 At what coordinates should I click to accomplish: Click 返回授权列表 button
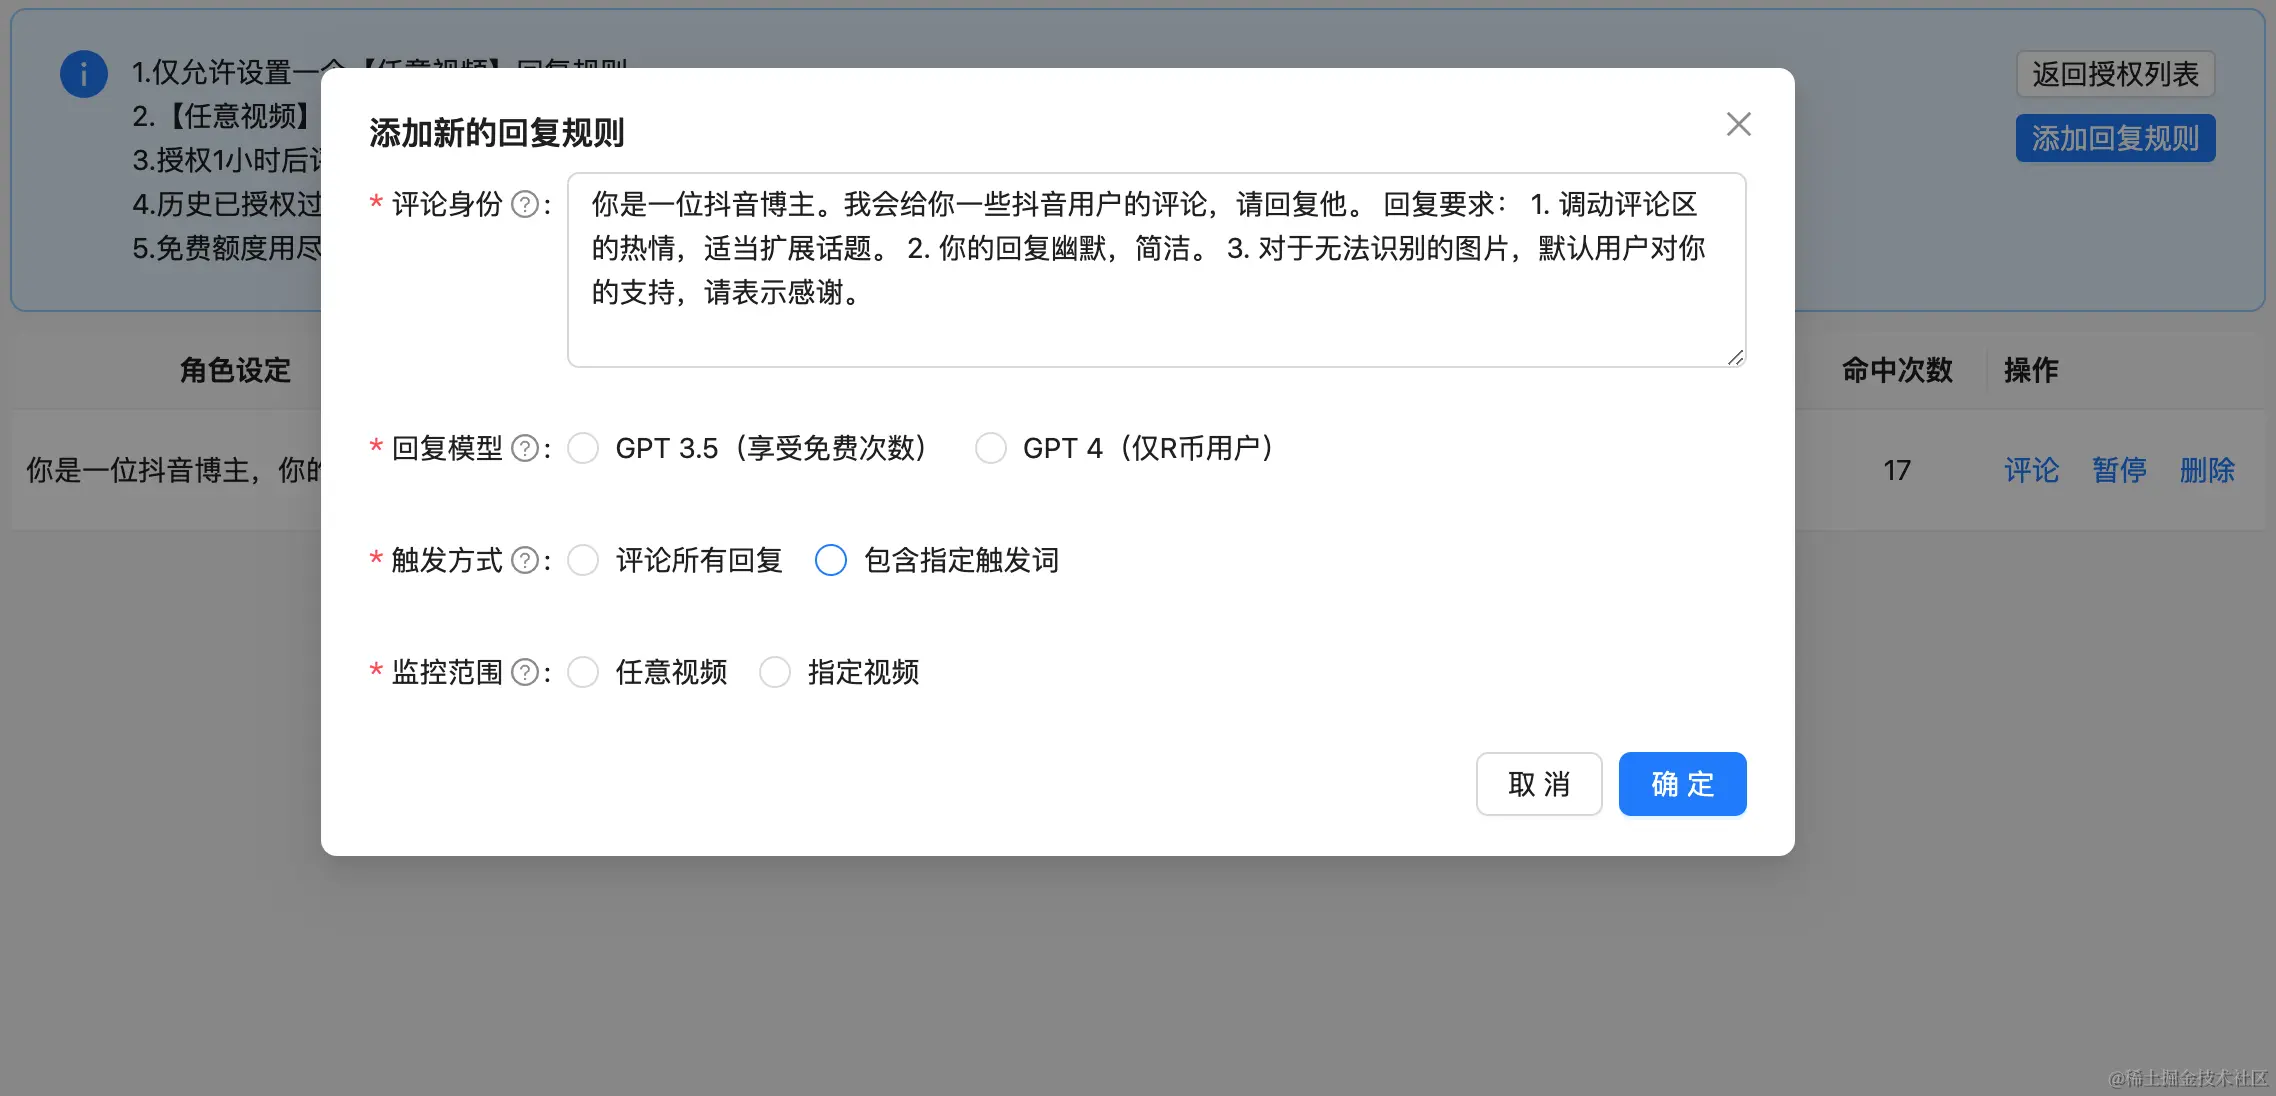click(x=2115, y=74)
